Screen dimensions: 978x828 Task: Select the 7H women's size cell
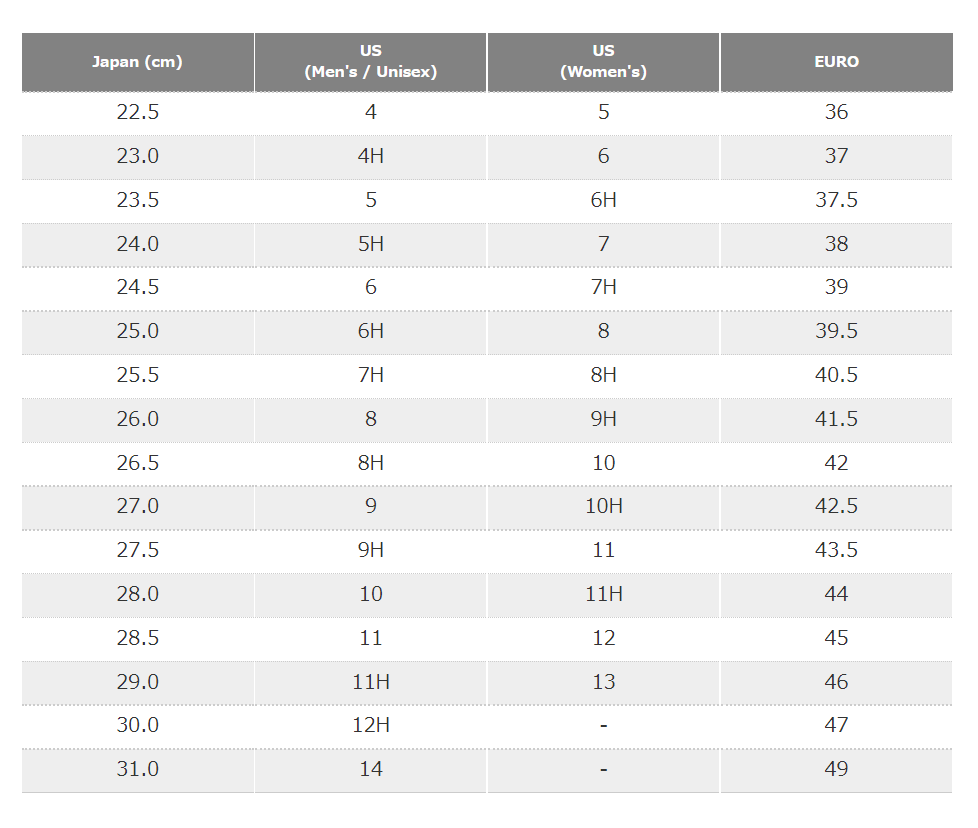(603, 288)
